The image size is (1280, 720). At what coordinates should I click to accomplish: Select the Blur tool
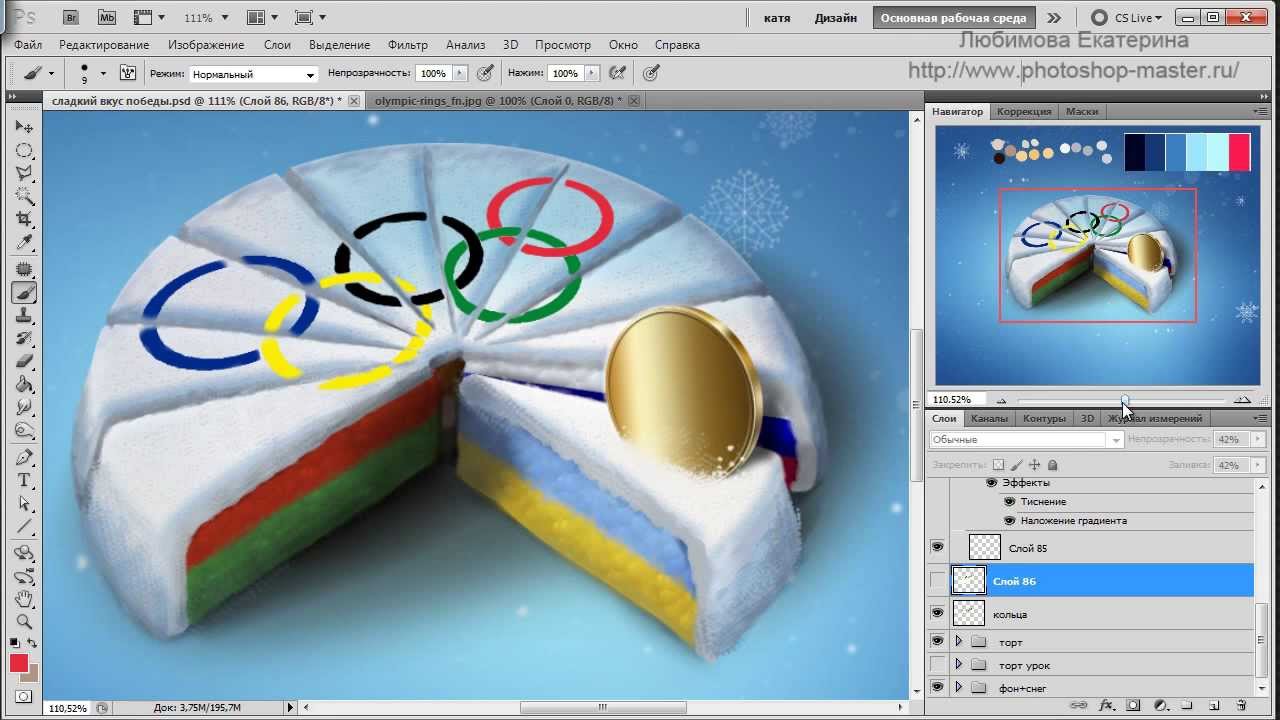[24, 407]
